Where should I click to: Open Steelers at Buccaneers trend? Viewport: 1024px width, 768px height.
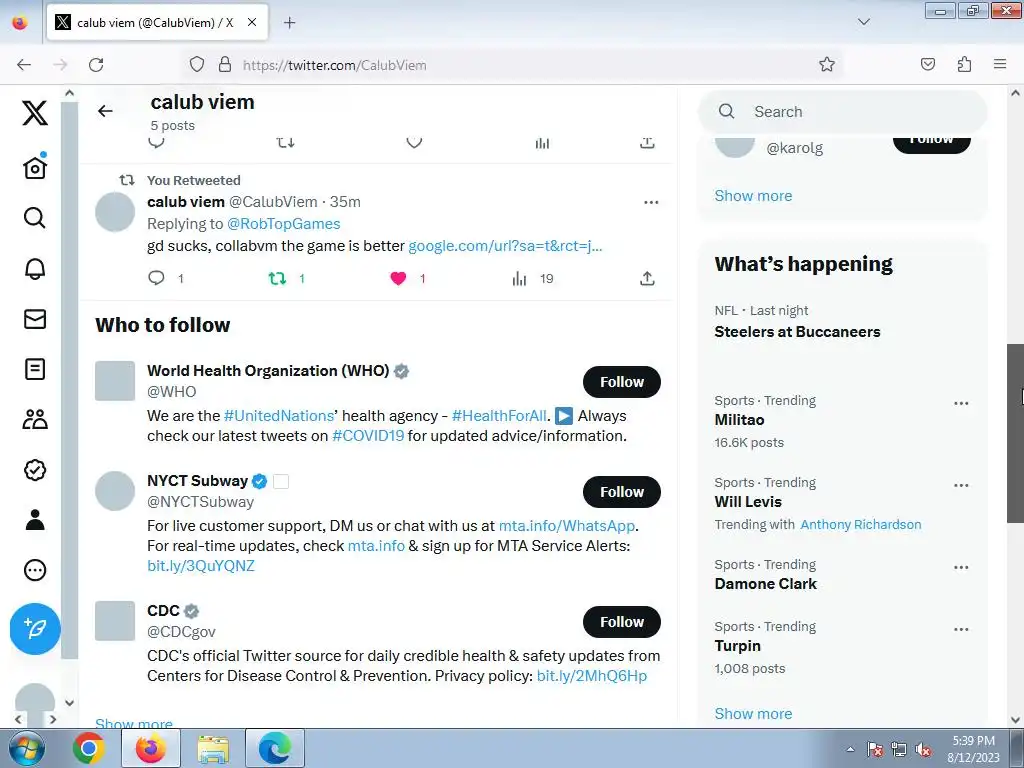pos(797,332)
